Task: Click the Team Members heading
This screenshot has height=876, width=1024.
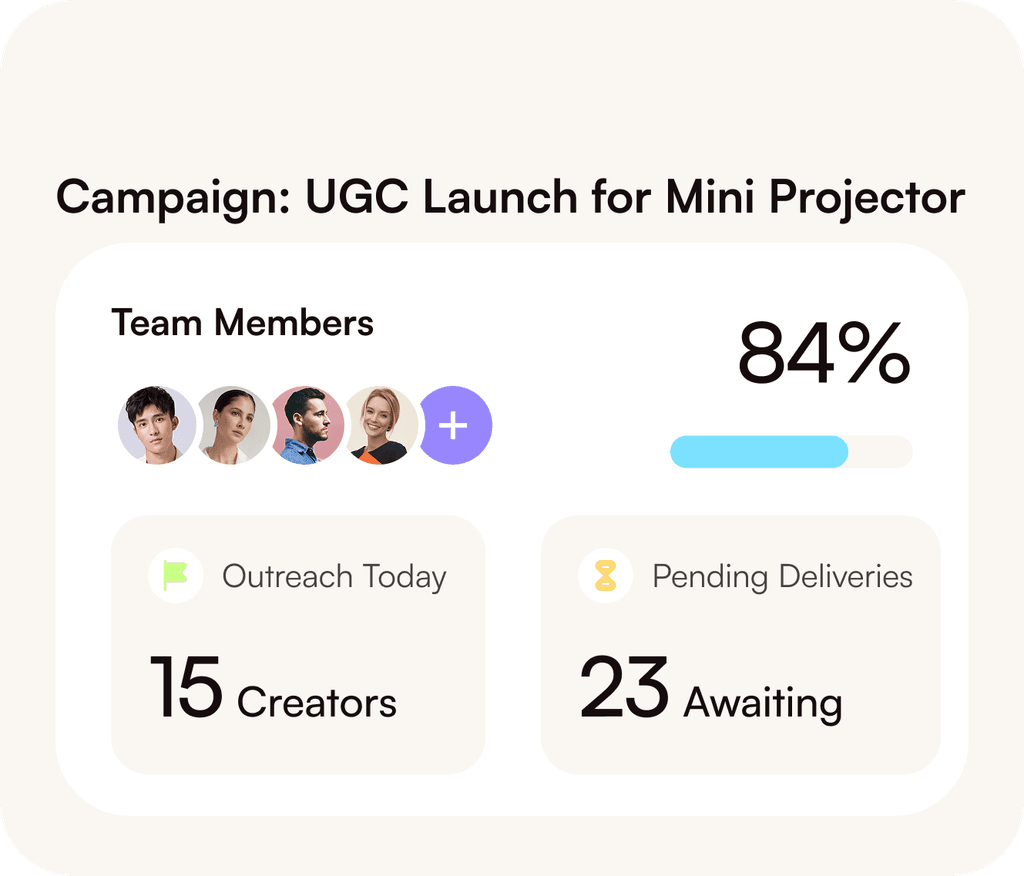Action: tap(243, 323)
